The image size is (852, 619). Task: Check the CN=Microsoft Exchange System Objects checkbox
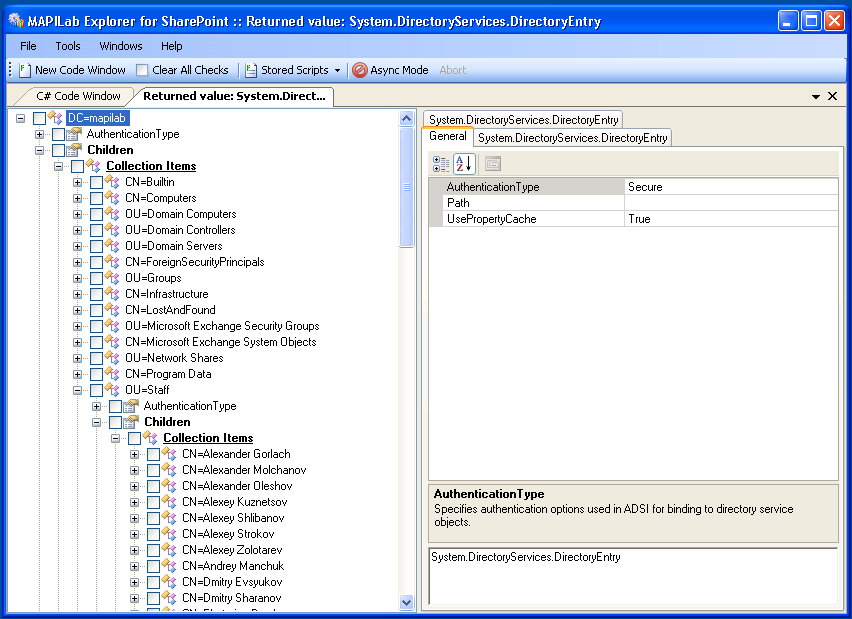pos(96,342)
